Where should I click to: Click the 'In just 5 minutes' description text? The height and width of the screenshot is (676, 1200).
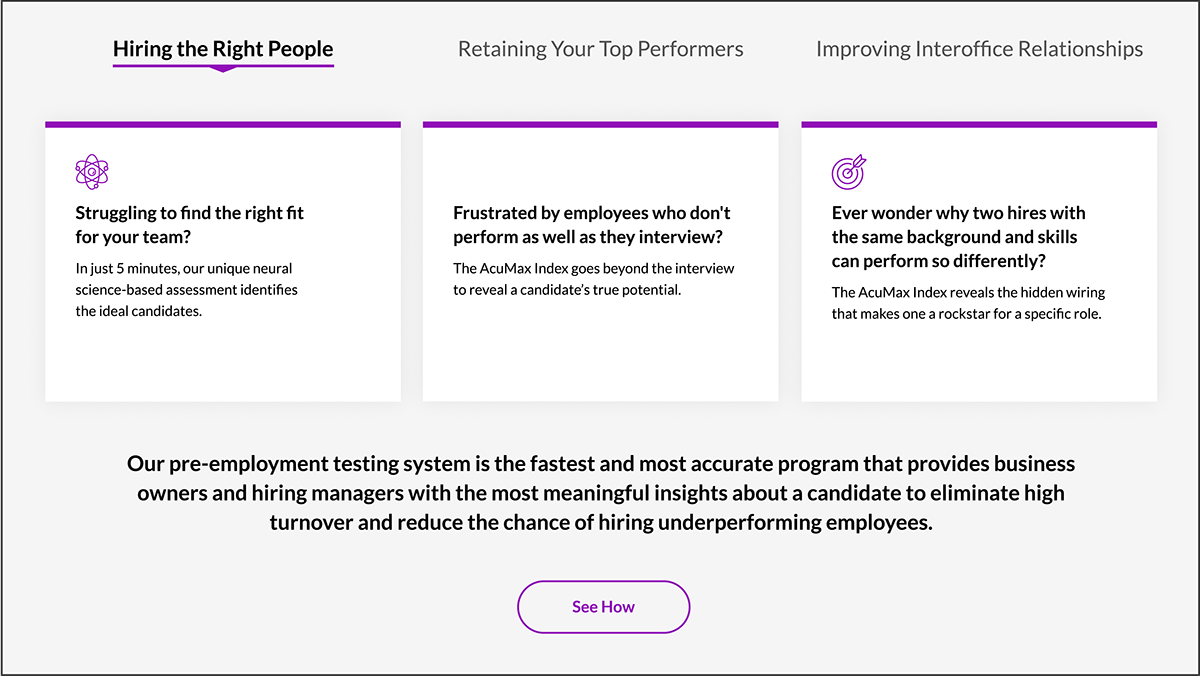click(x=187, y=290)
